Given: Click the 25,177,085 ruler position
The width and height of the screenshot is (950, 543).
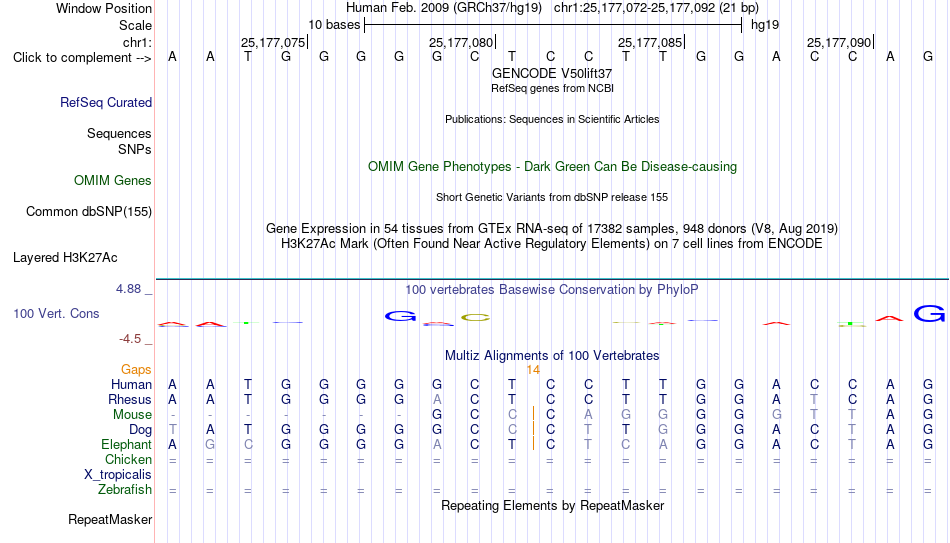Looking at the screenshot, I should click(x=650, y=42).
